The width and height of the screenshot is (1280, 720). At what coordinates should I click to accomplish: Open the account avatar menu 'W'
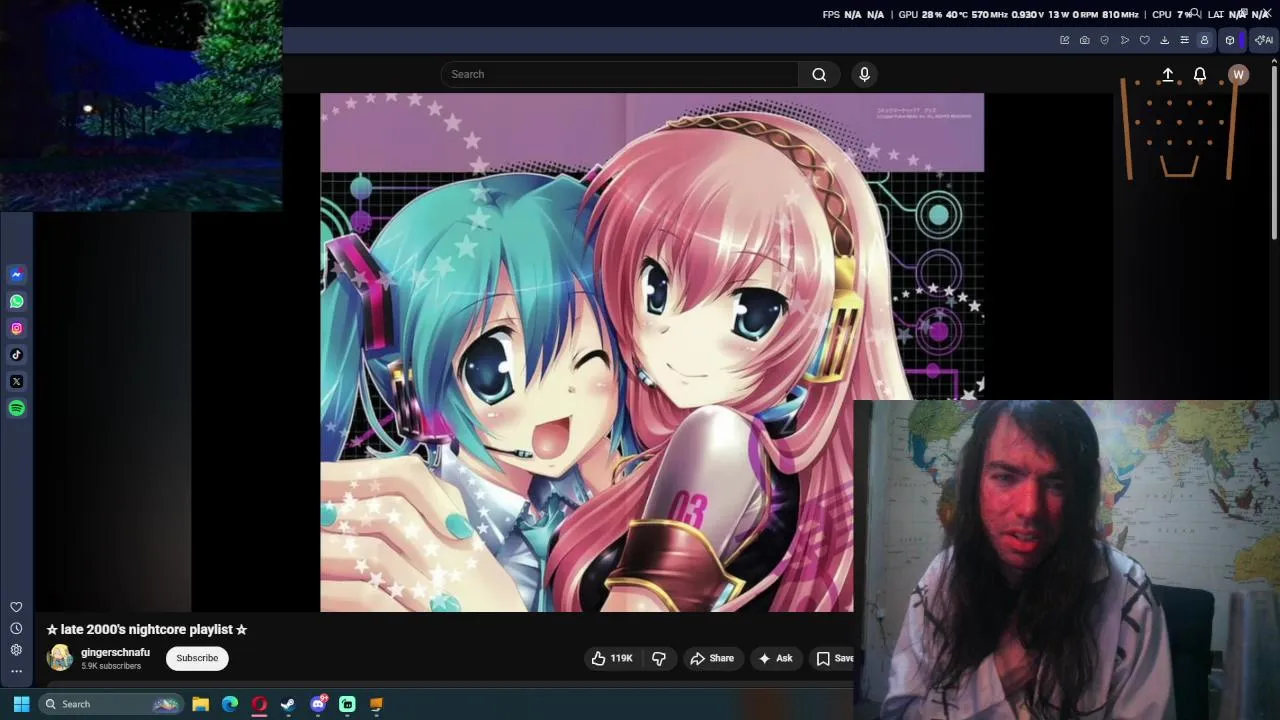1238,75
